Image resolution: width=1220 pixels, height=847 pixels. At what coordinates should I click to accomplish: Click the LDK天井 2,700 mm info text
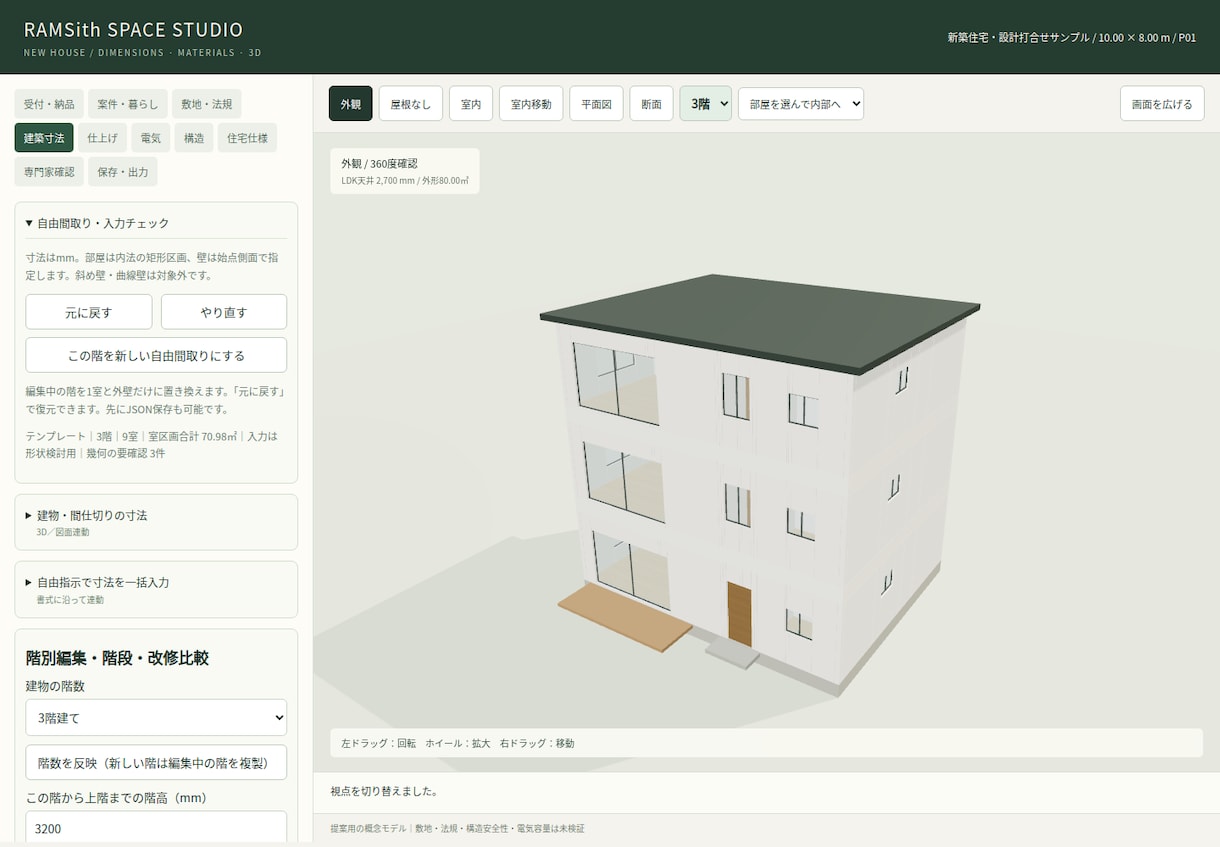[405, 181]
